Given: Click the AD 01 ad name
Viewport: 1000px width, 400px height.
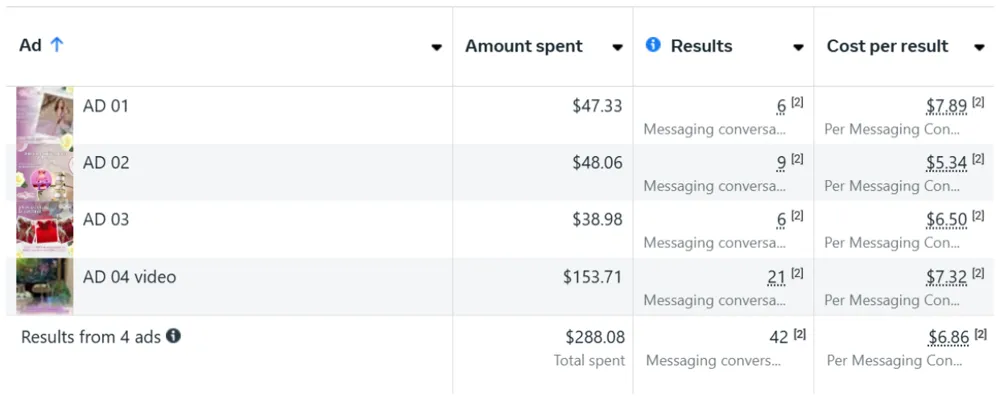Looking at the screenshot, I should click(106, 106).
